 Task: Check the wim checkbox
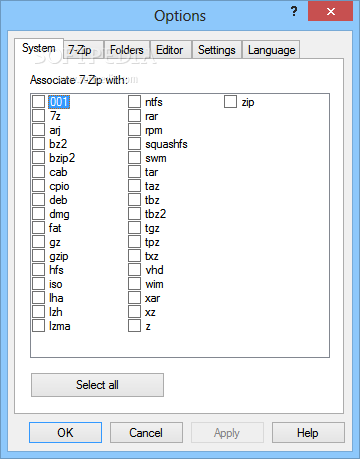coord(134,284)
